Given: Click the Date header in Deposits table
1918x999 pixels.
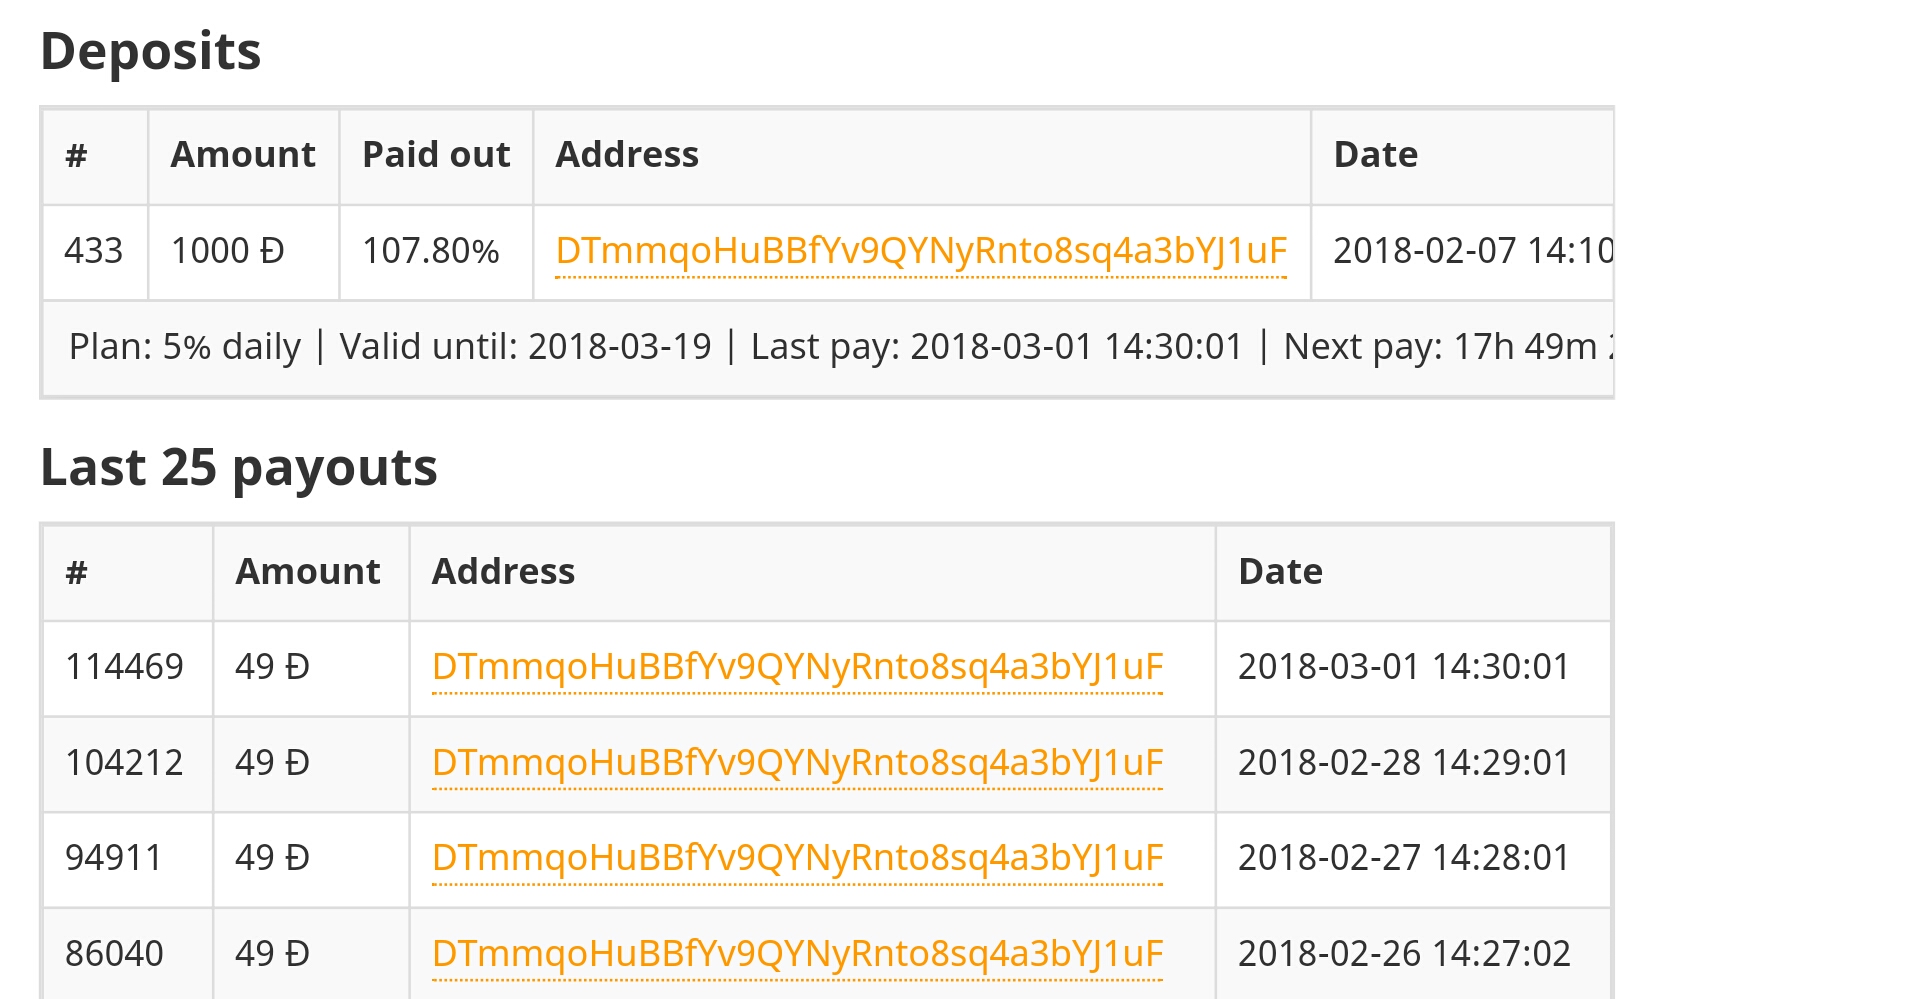Looking at the screenshot, I should pyautogui.click(x=1463, y=155).
